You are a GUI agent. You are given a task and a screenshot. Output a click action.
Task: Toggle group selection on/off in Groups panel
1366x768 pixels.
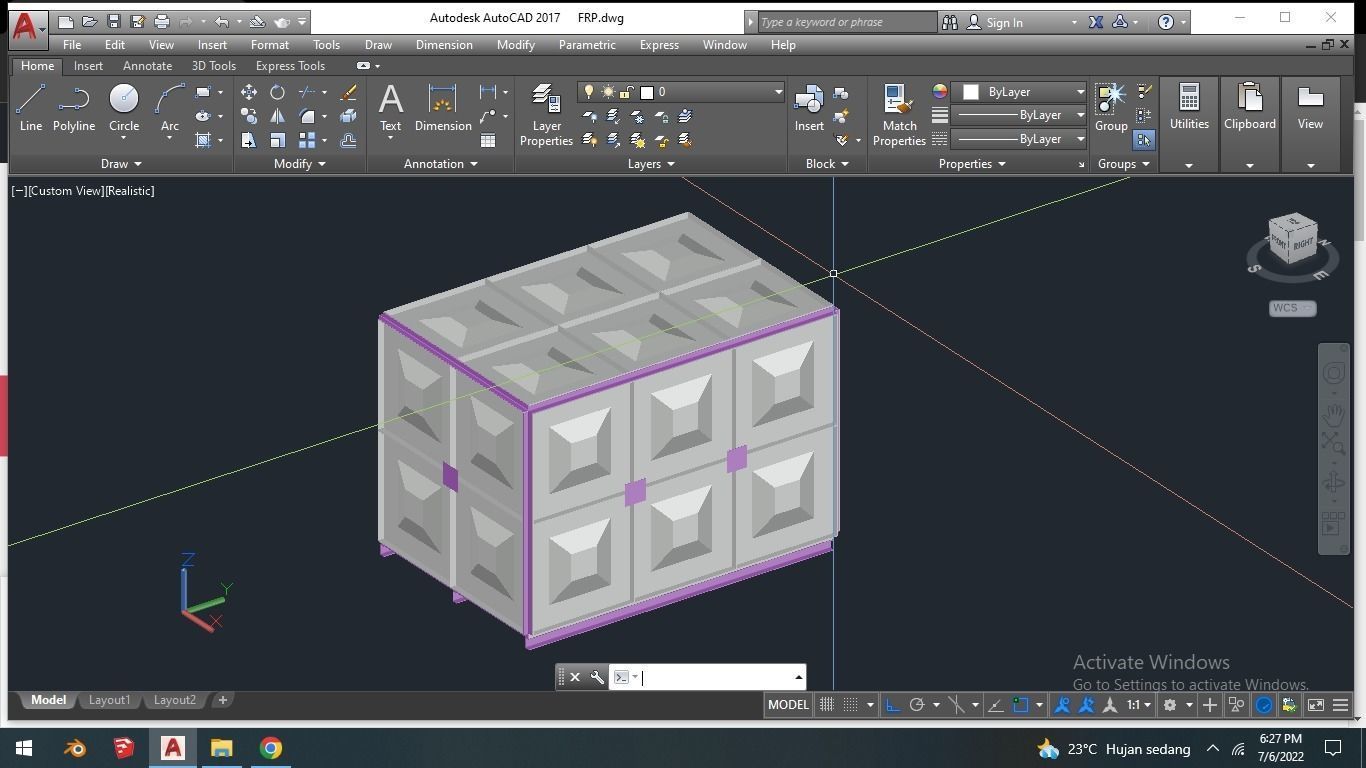point(1144,140)
